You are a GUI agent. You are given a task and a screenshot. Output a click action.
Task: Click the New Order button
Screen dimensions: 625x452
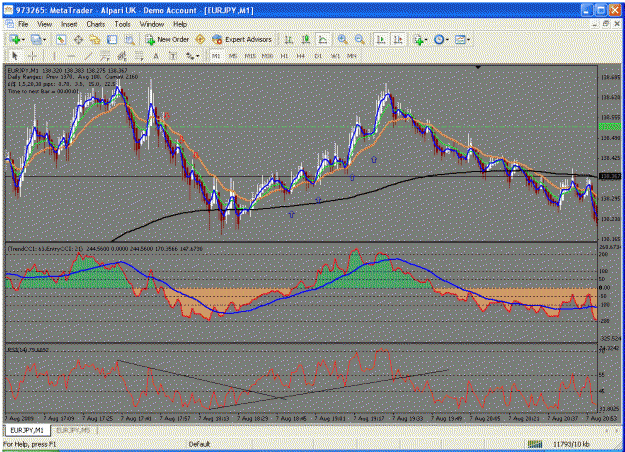point(167,39)
